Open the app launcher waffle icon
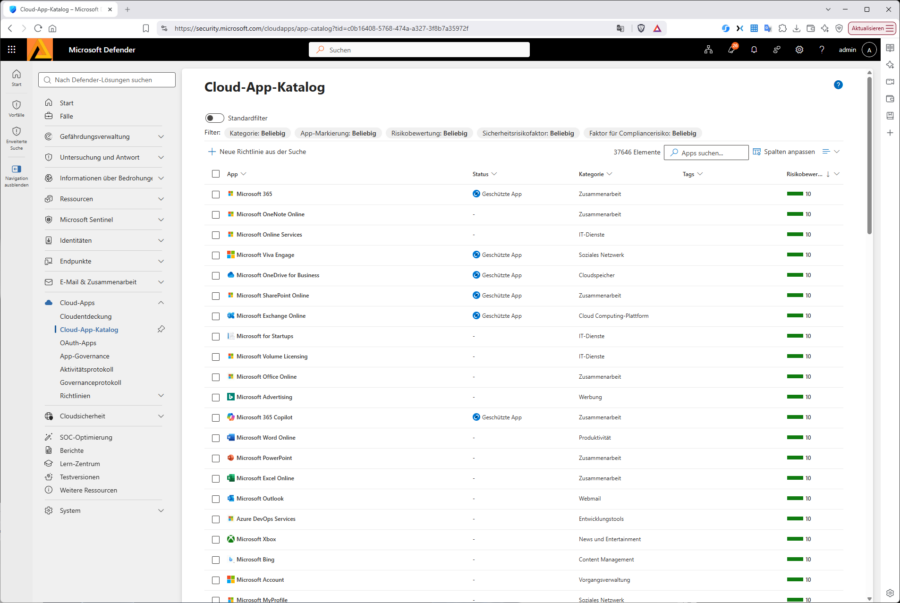The image size is (900, 603). pos(11,50)
